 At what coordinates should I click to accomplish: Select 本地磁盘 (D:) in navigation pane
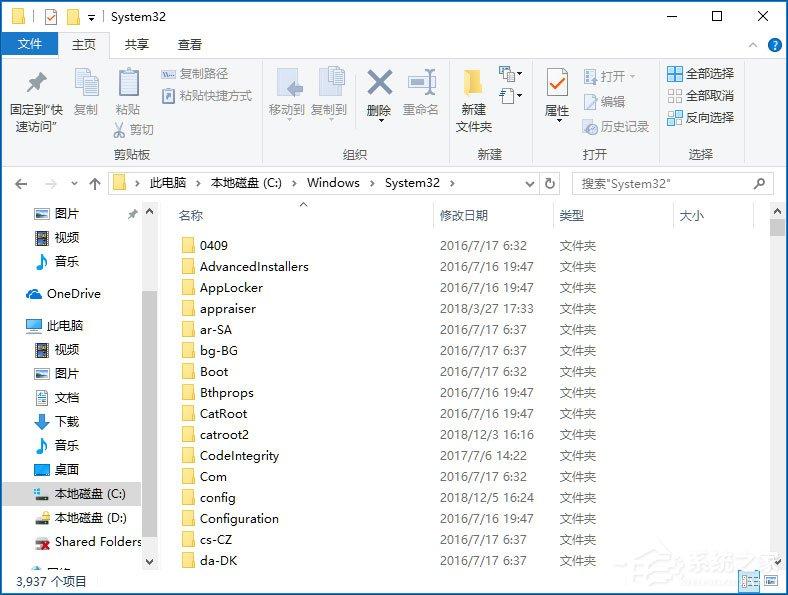click(80, 518)
